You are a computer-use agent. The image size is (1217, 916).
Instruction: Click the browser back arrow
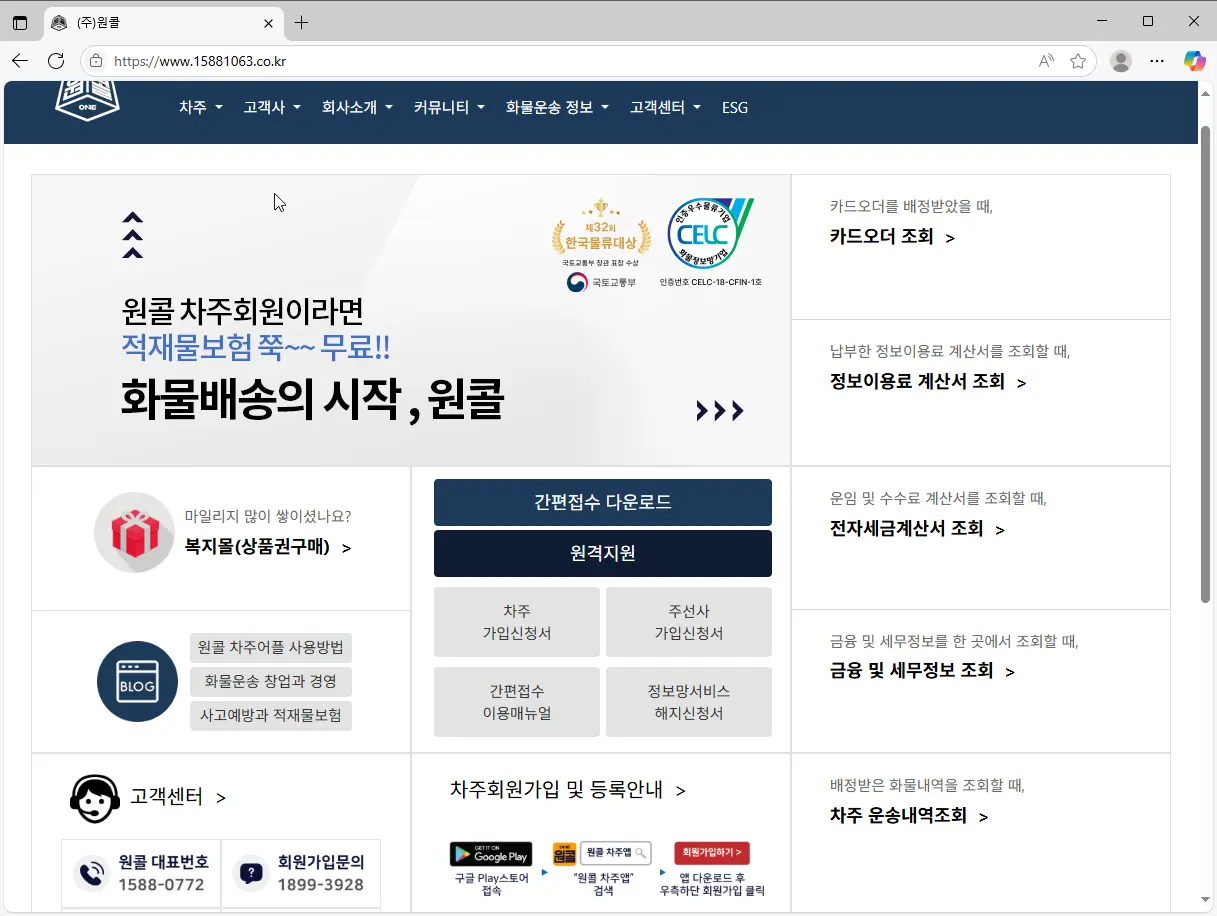(x=20, y=61)
